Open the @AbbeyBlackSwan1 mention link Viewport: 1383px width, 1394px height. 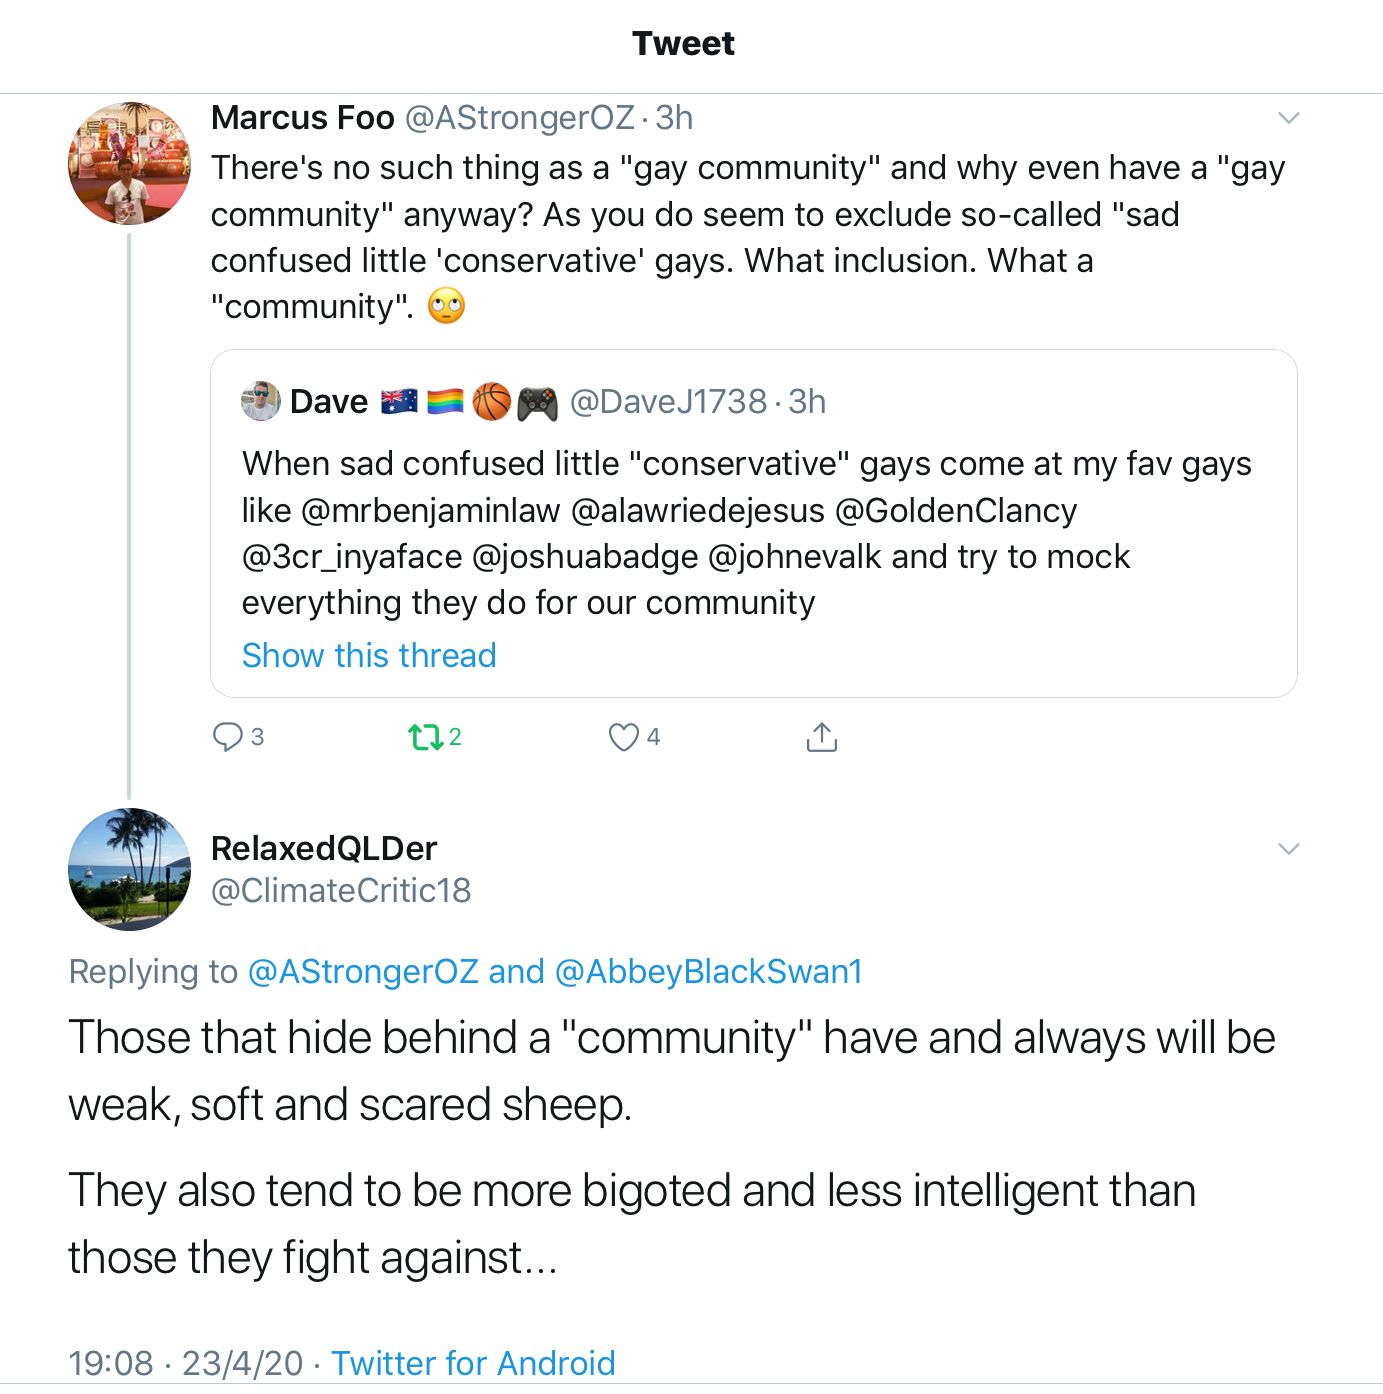pyautogui.click(x=708, y=971)
